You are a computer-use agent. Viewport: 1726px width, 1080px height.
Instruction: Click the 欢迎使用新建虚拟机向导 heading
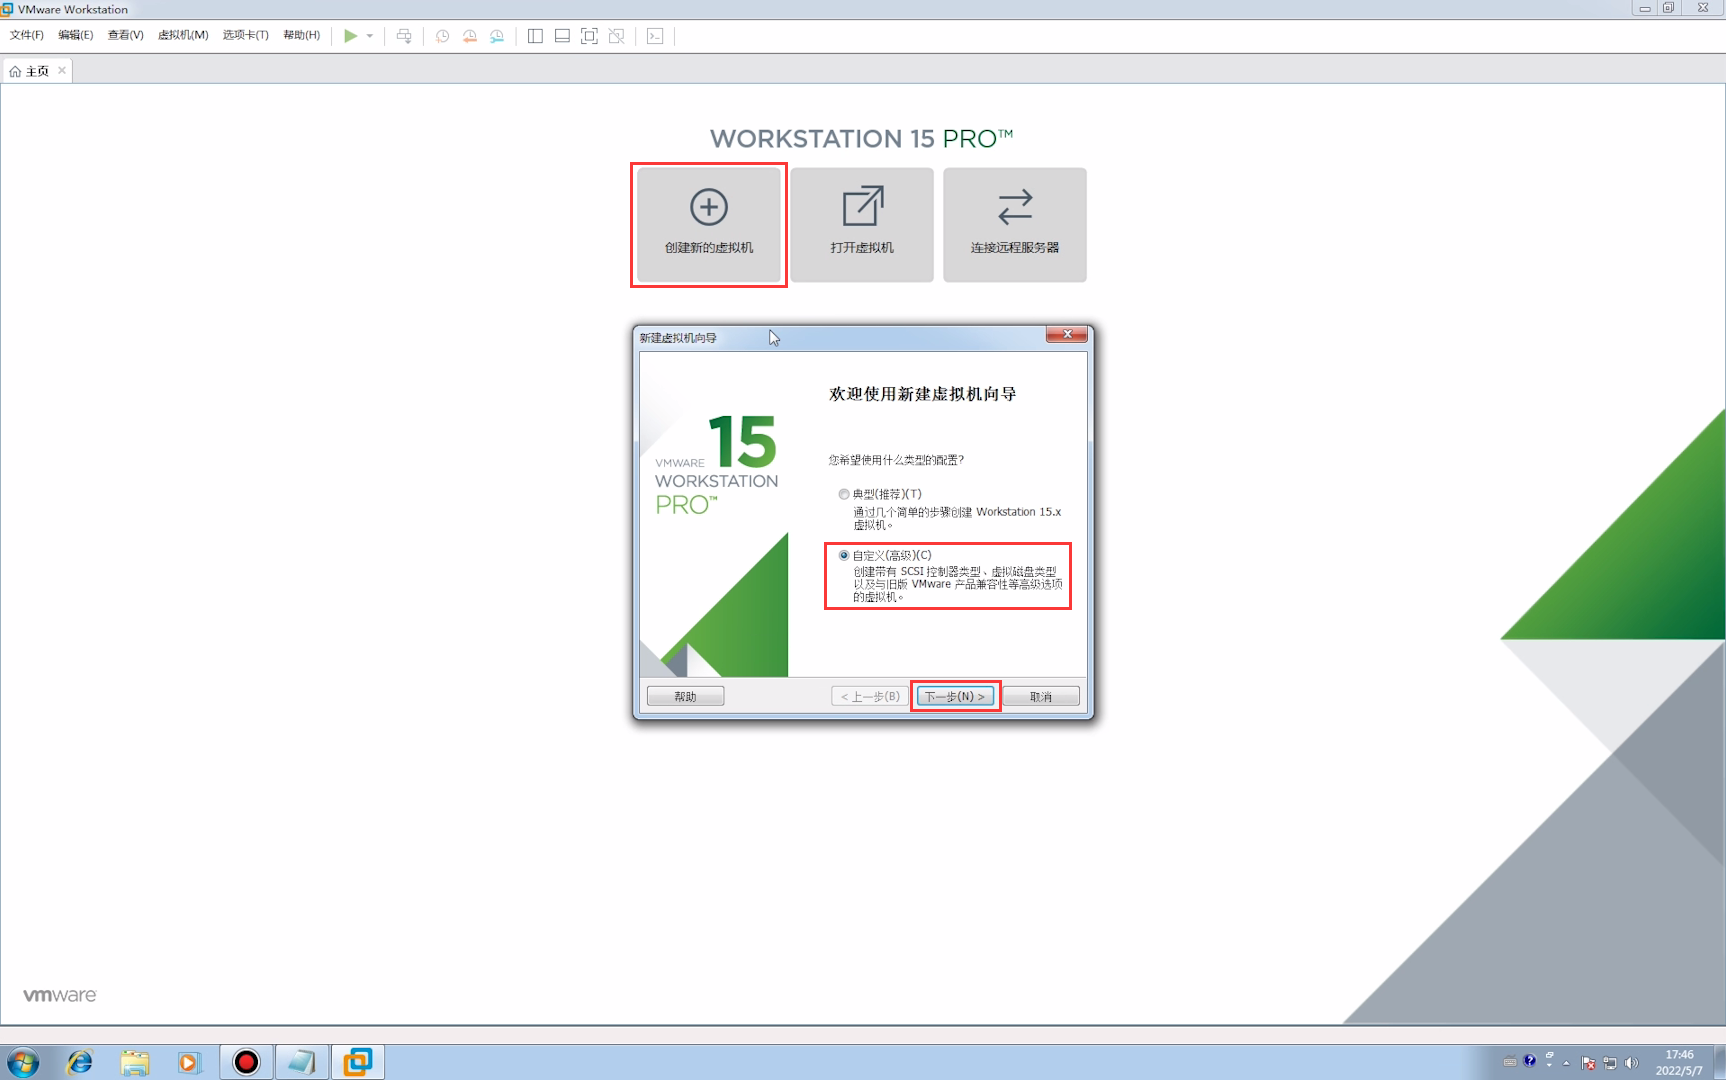(x=923, y=394)
